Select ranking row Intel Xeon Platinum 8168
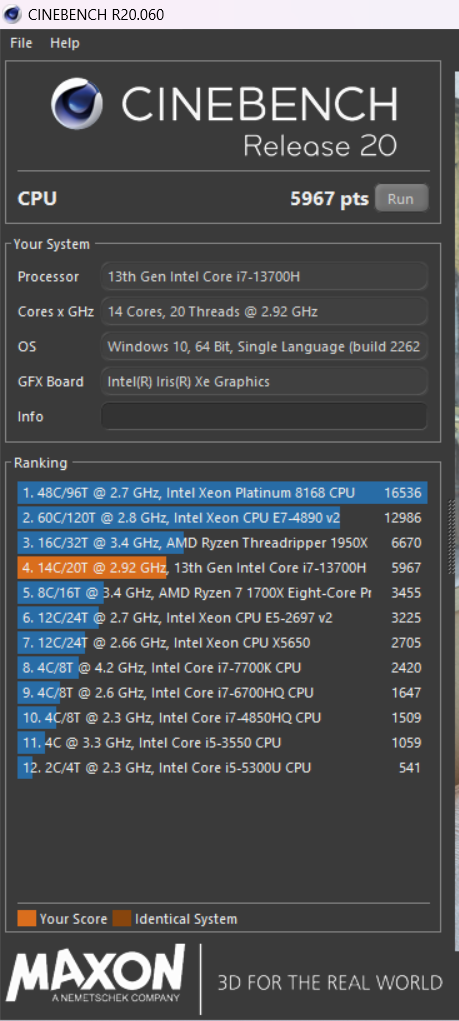 click(222, 493)
